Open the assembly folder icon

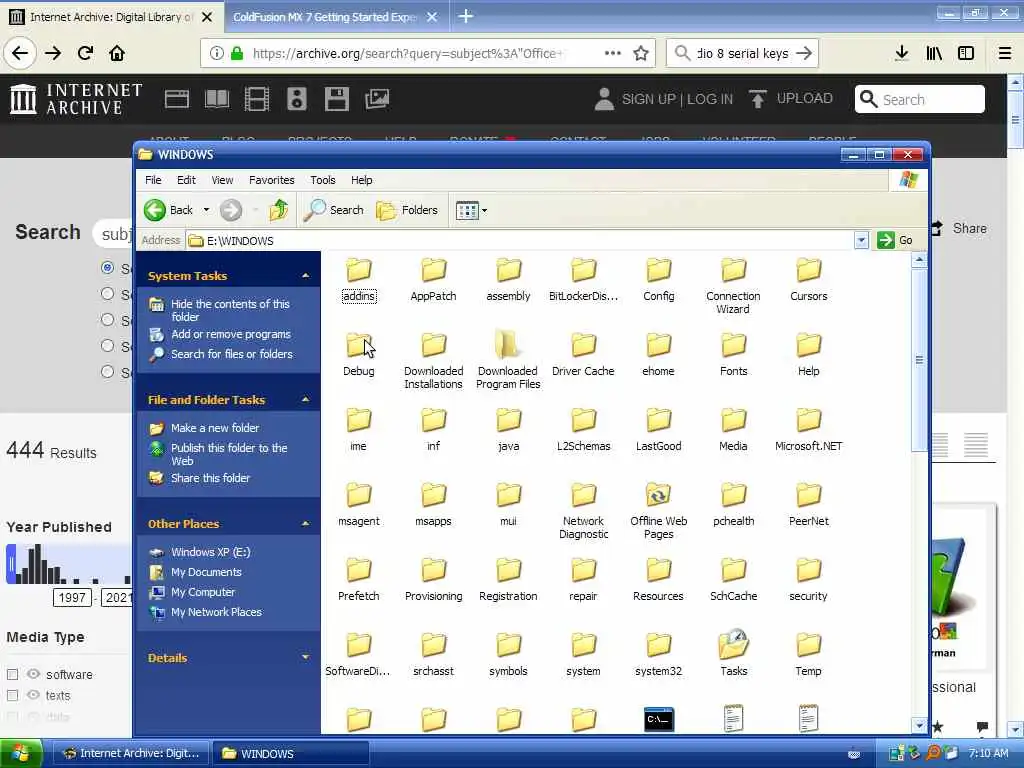pos(508,269)
